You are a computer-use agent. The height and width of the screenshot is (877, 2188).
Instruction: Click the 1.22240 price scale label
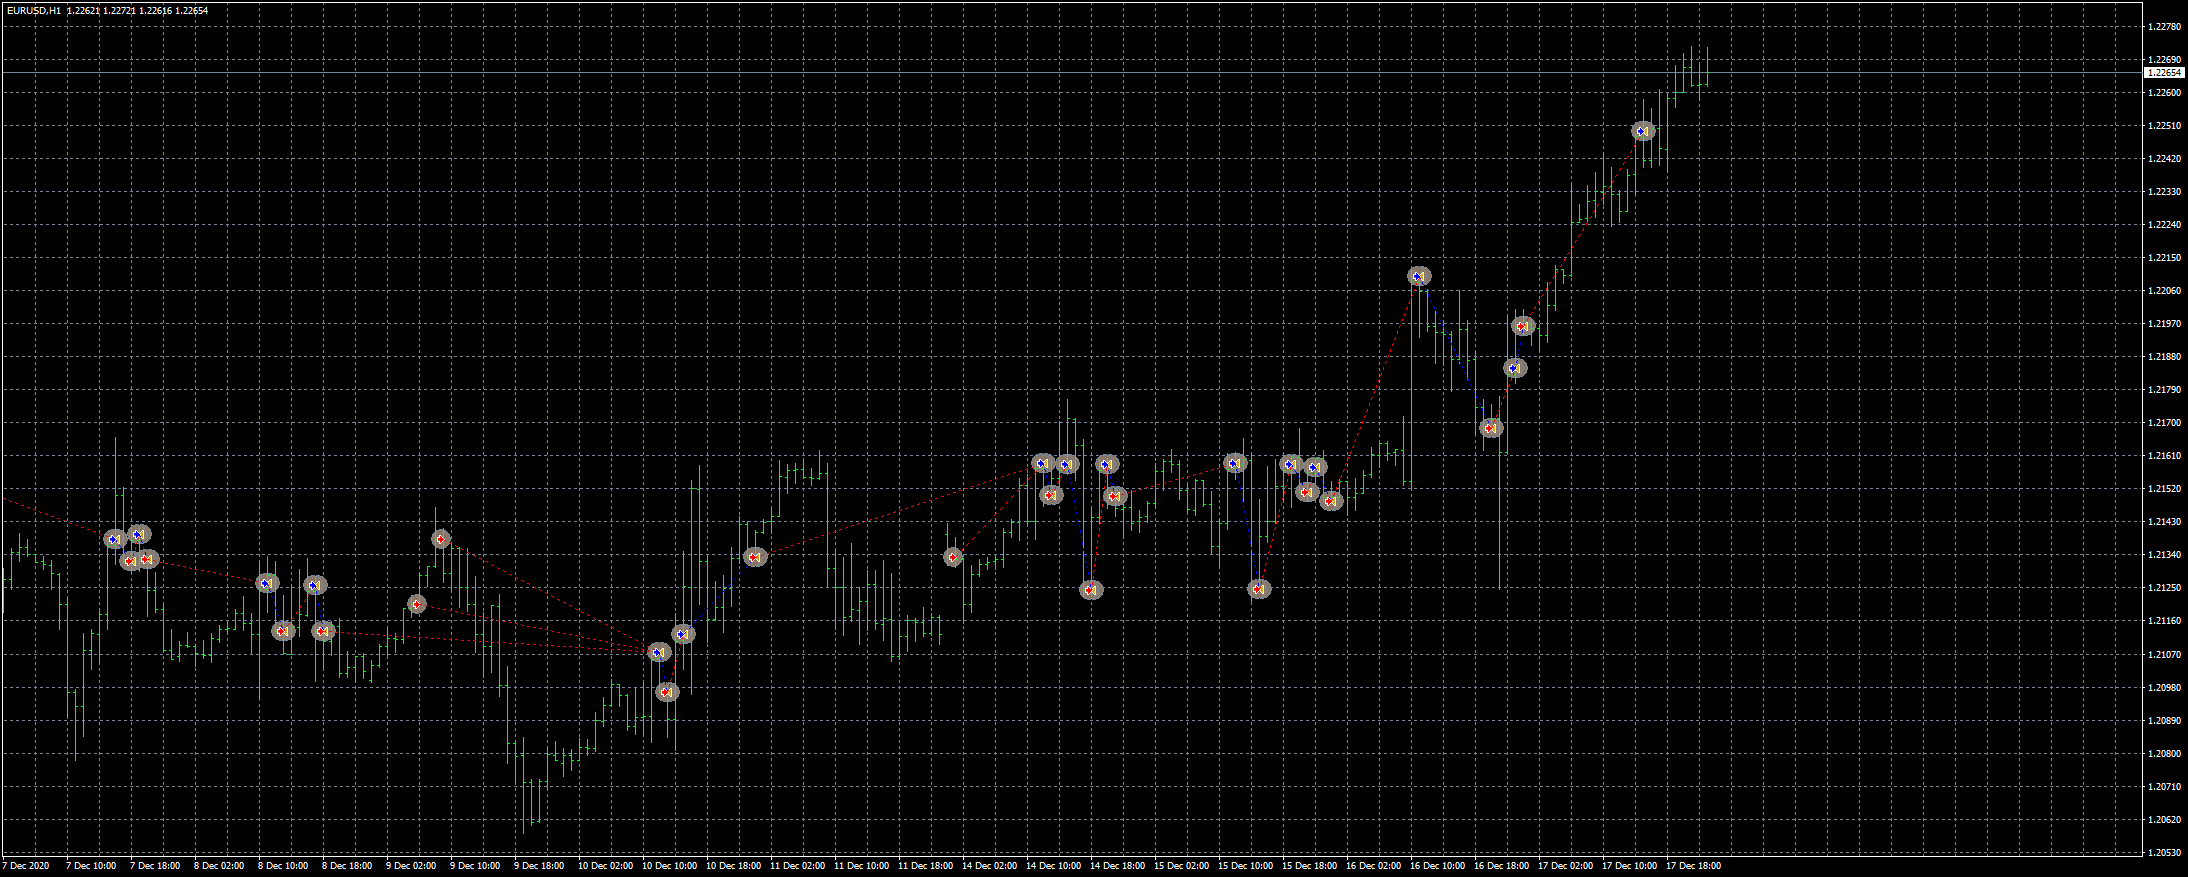point(2164,225)
